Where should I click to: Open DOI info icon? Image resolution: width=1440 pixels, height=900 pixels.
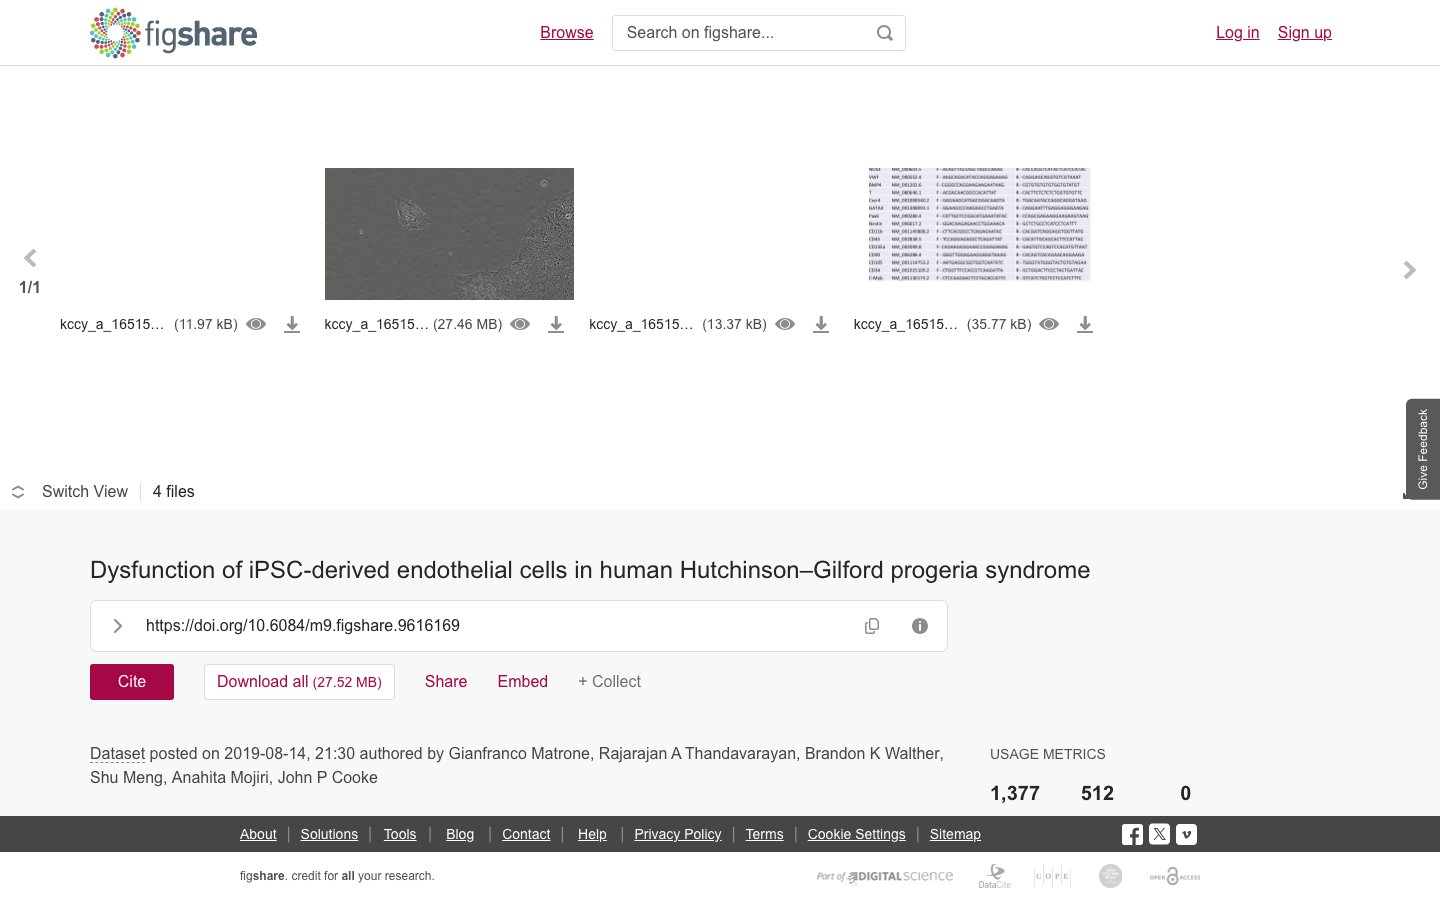(920, 626)
